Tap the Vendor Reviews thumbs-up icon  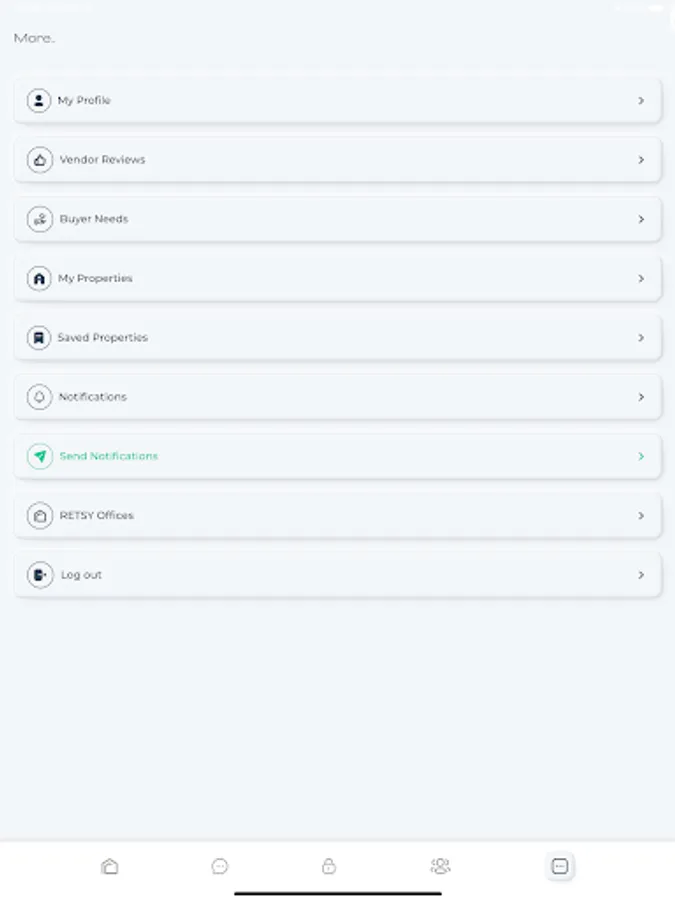click(40, 160)
